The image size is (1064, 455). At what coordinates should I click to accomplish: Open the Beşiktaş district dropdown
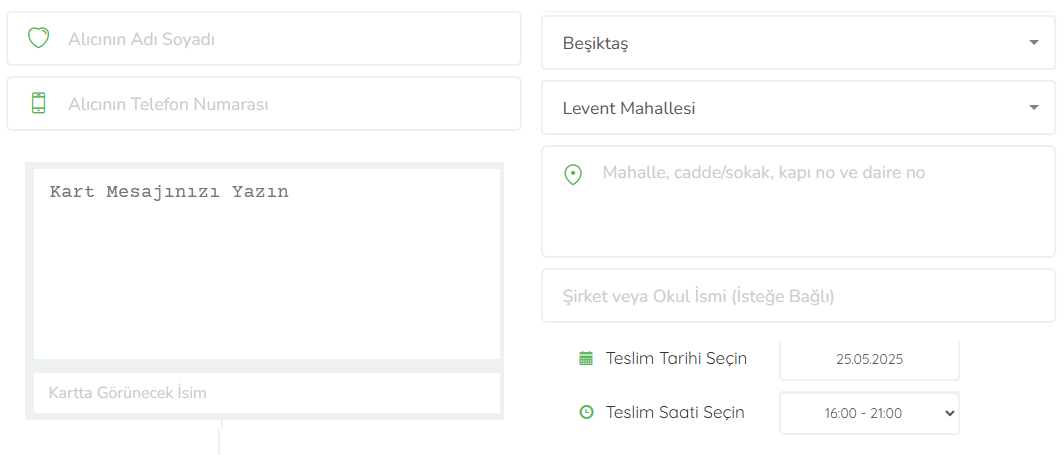[798, 43]
